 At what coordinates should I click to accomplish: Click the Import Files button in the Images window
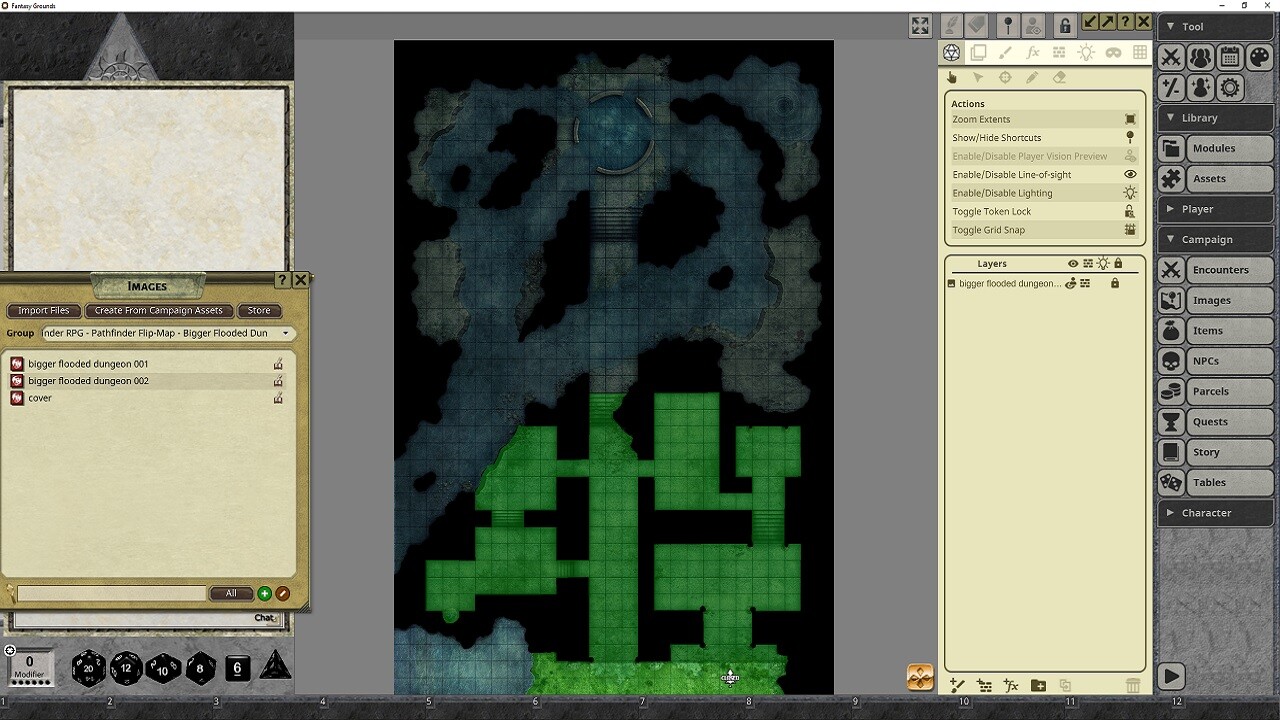(x=43, y=310)
